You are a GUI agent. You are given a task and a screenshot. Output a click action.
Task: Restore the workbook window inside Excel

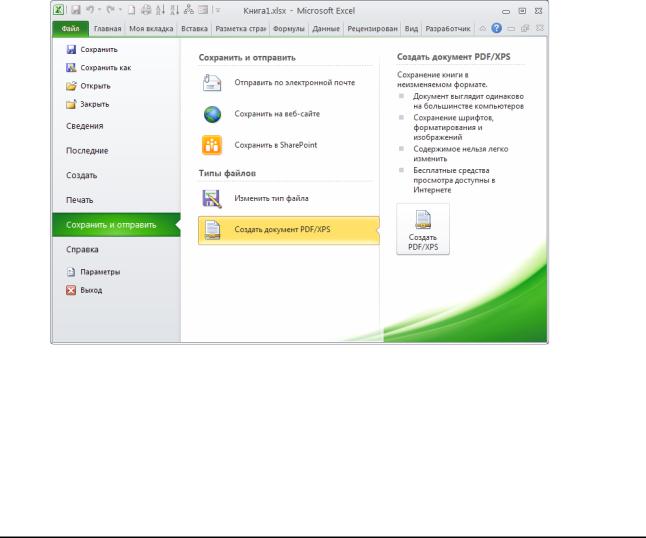pyautogui.click(x=525, y=28)
